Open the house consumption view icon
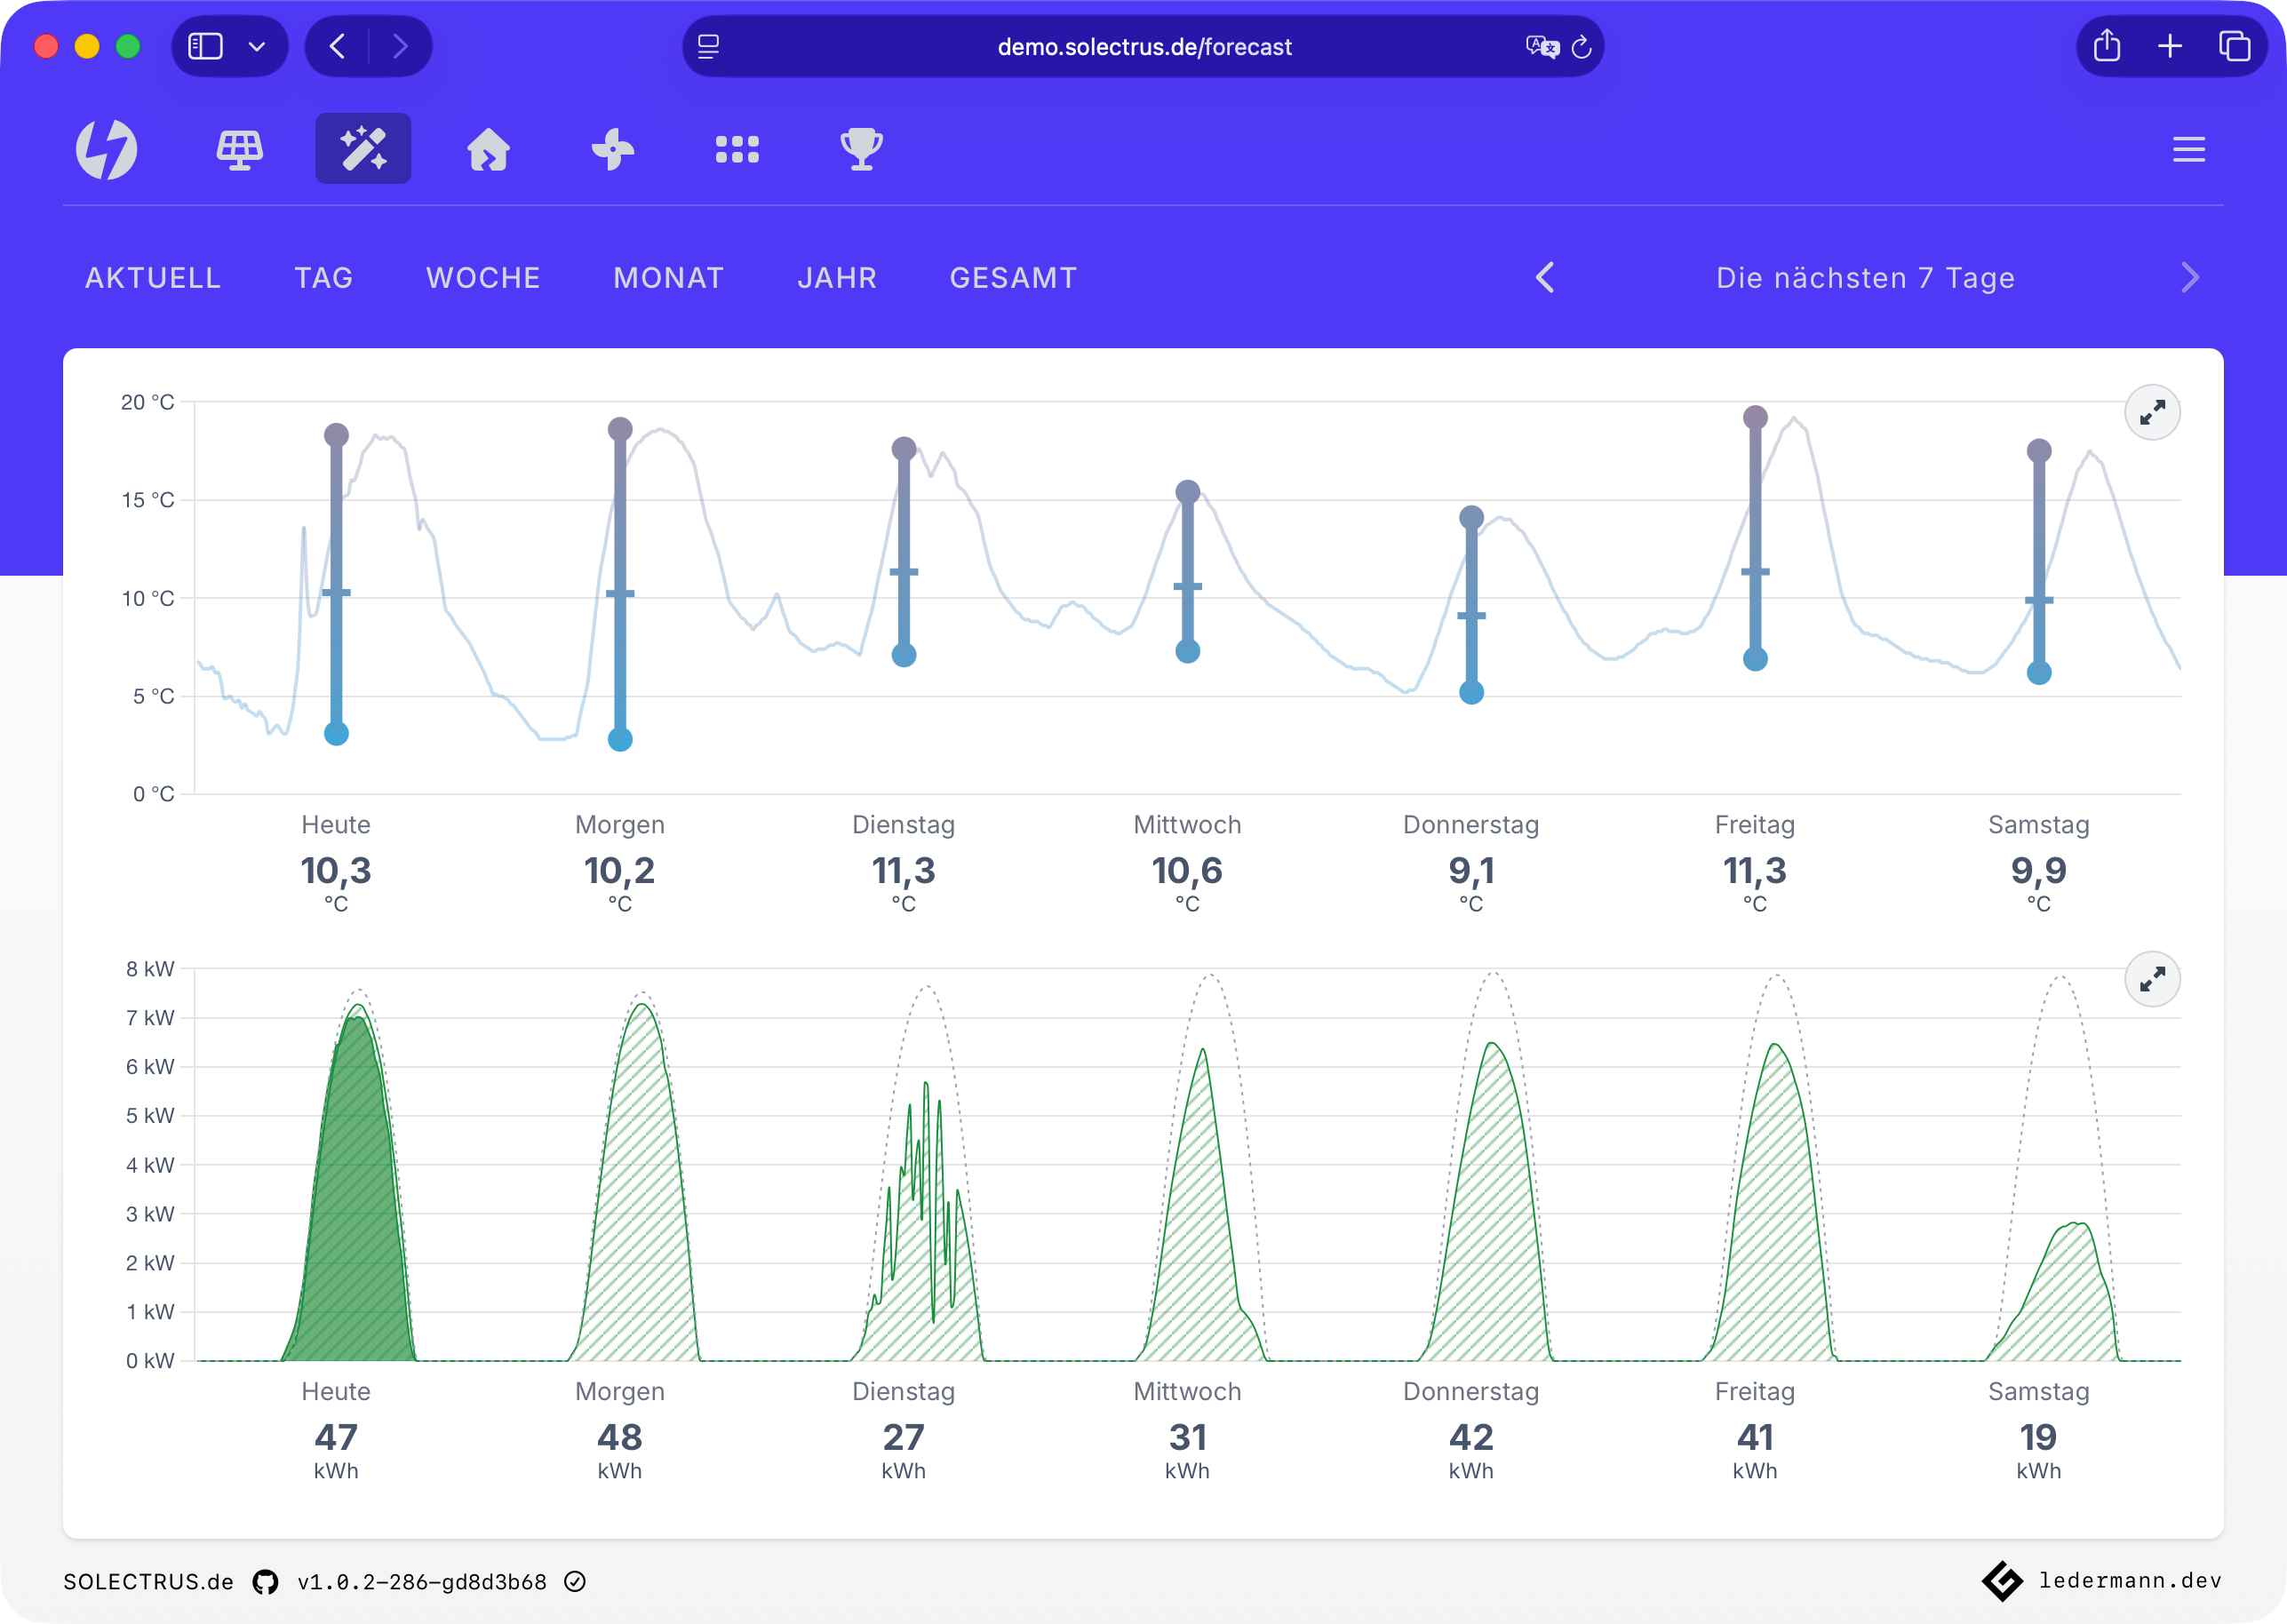The width and height of the screenshot is (2287, 1624). pos(488,150)
